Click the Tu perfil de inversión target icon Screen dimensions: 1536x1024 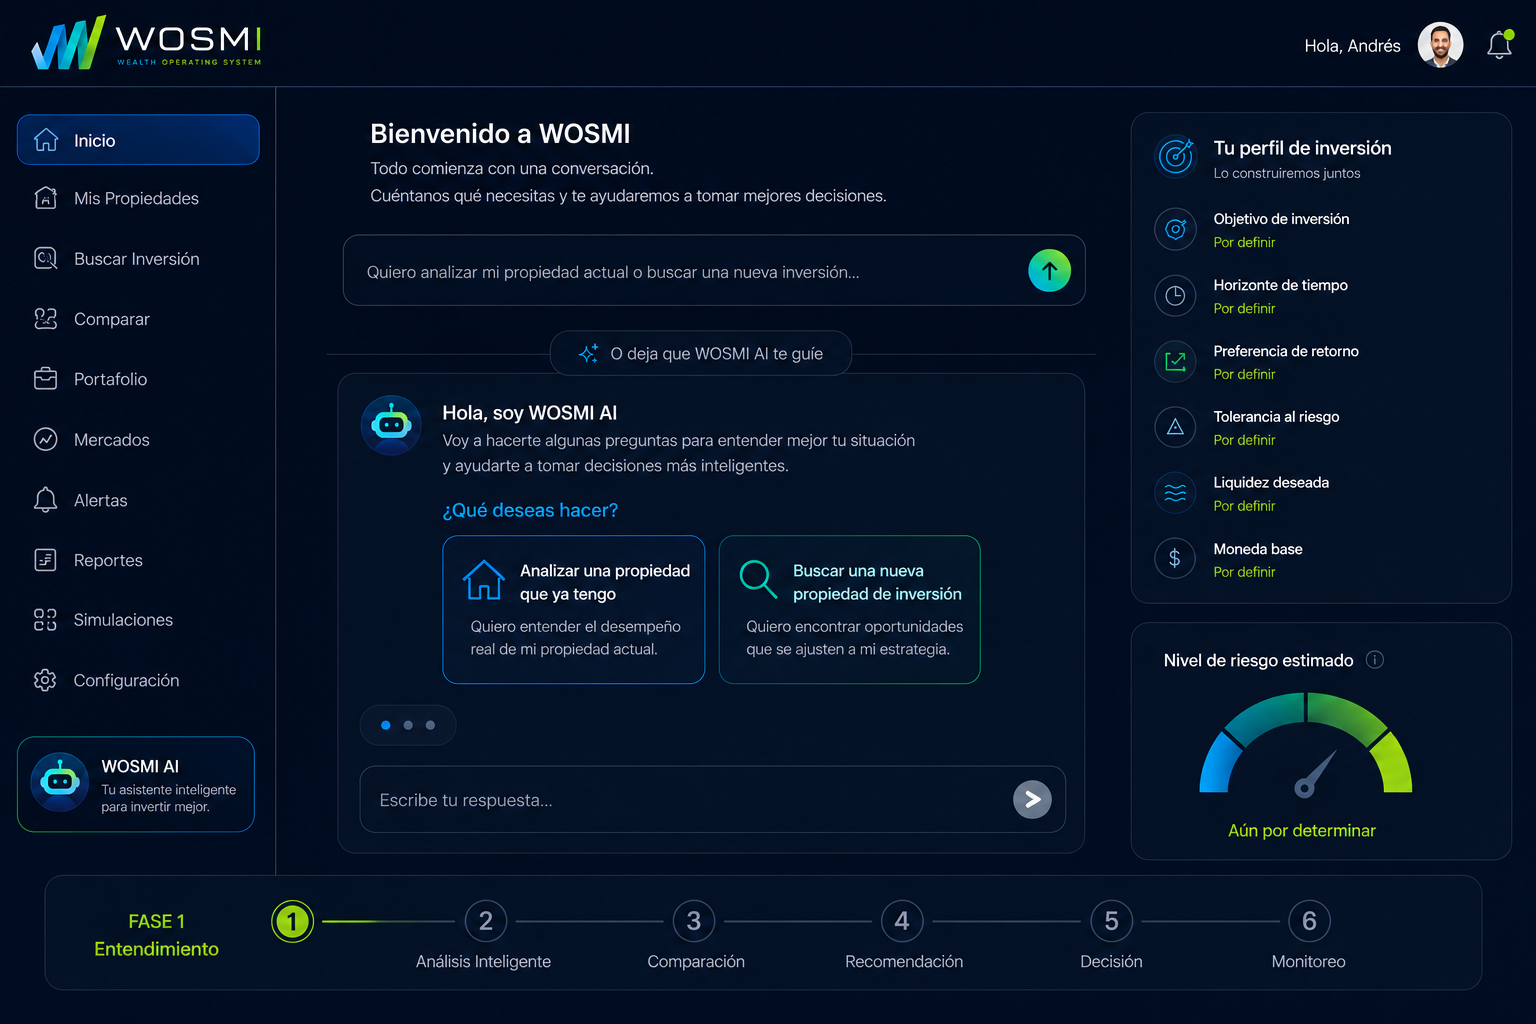1176,156
